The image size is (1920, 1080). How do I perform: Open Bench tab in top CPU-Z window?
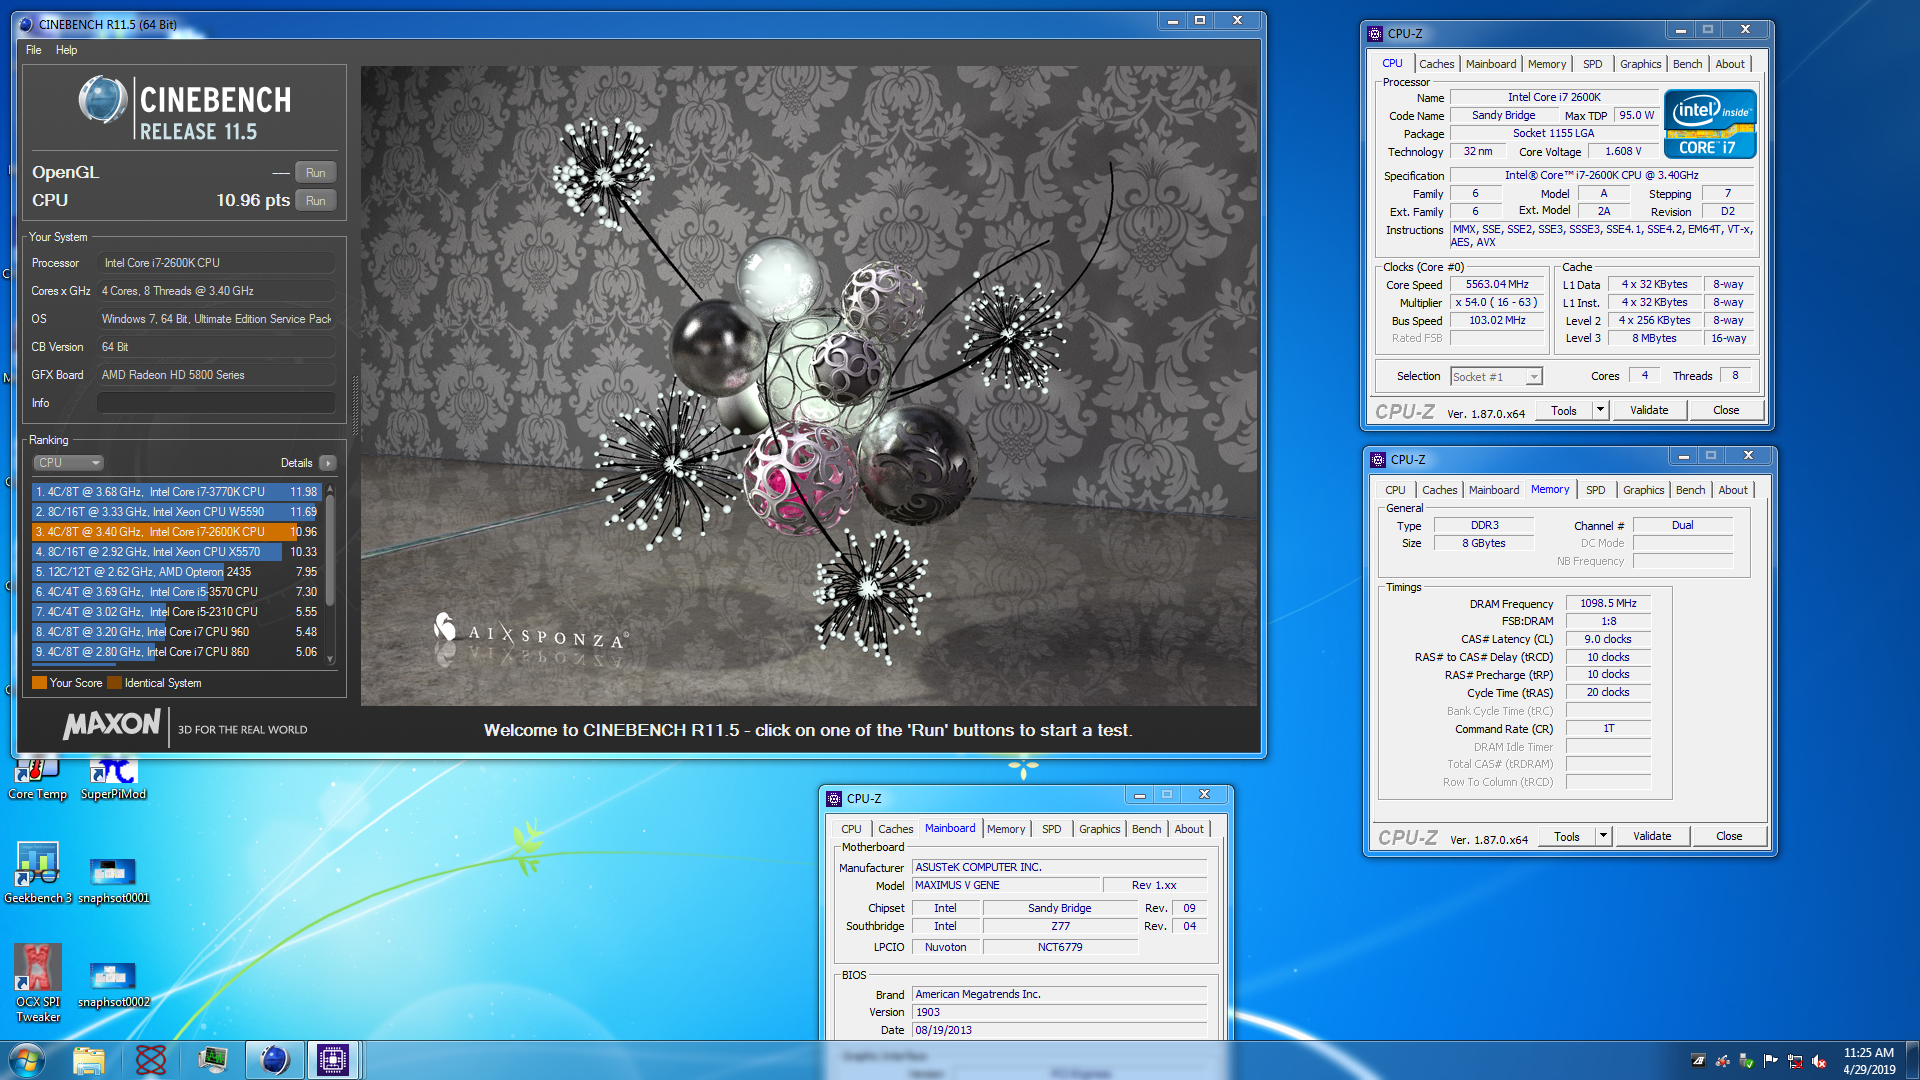tap(1687, 64)
